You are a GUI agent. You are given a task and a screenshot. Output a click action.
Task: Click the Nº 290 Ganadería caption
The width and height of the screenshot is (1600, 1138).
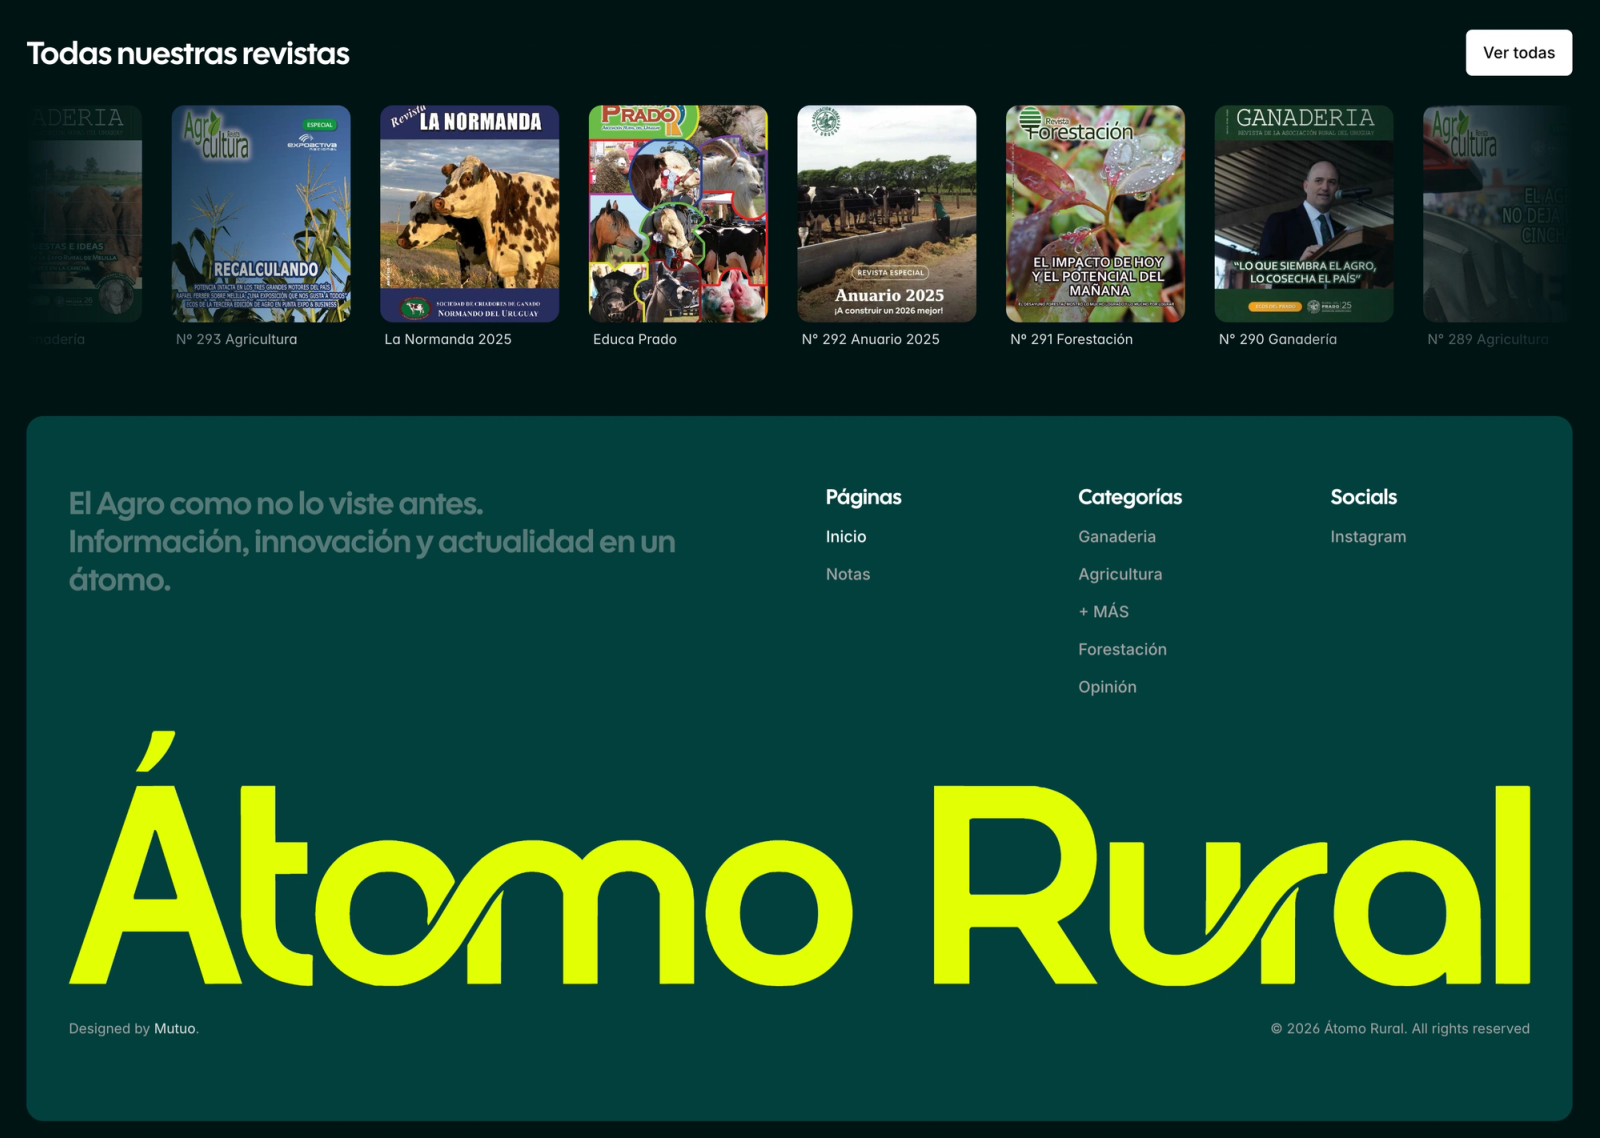click(x=1278, y=339)
